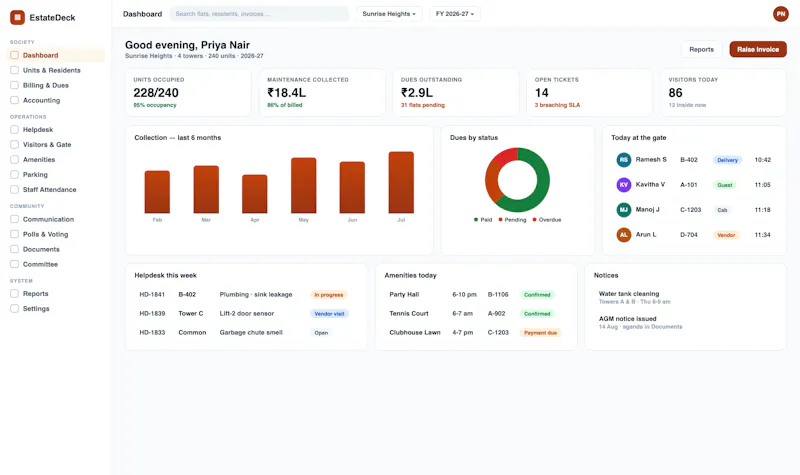Click the Delivery tag for Ramesh S
The height and width of the screenshot is (475, 800).
727,160
